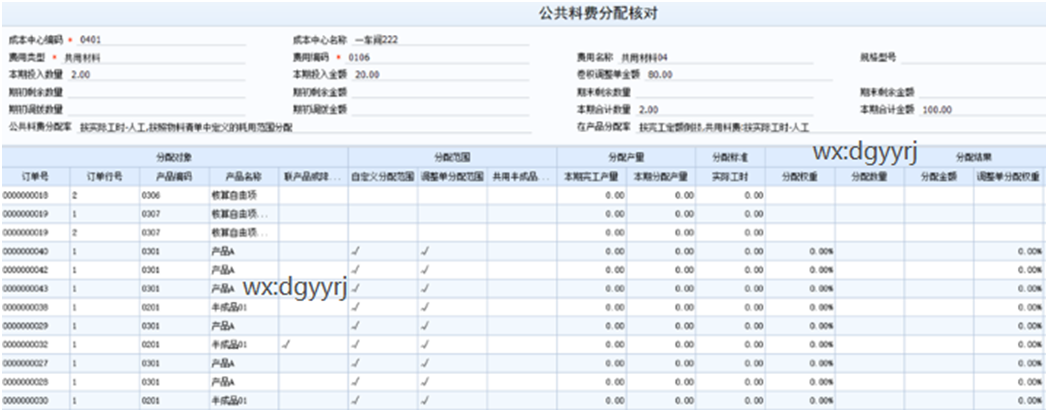This screenshot has height=412, width=1048.
Task: Click the 分配金额 column header
Action: click(x=939, y=177)
